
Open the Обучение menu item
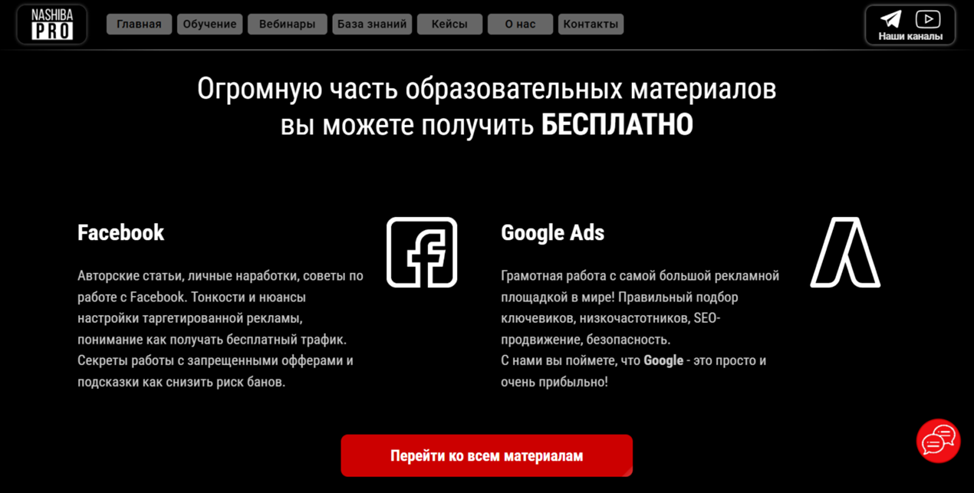[210, 24]
